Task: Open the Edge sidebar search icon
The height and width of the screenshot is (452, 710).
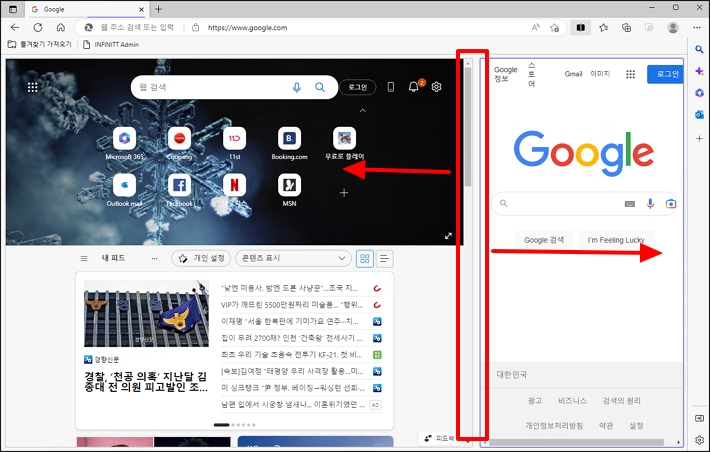Action: (699, 49)
